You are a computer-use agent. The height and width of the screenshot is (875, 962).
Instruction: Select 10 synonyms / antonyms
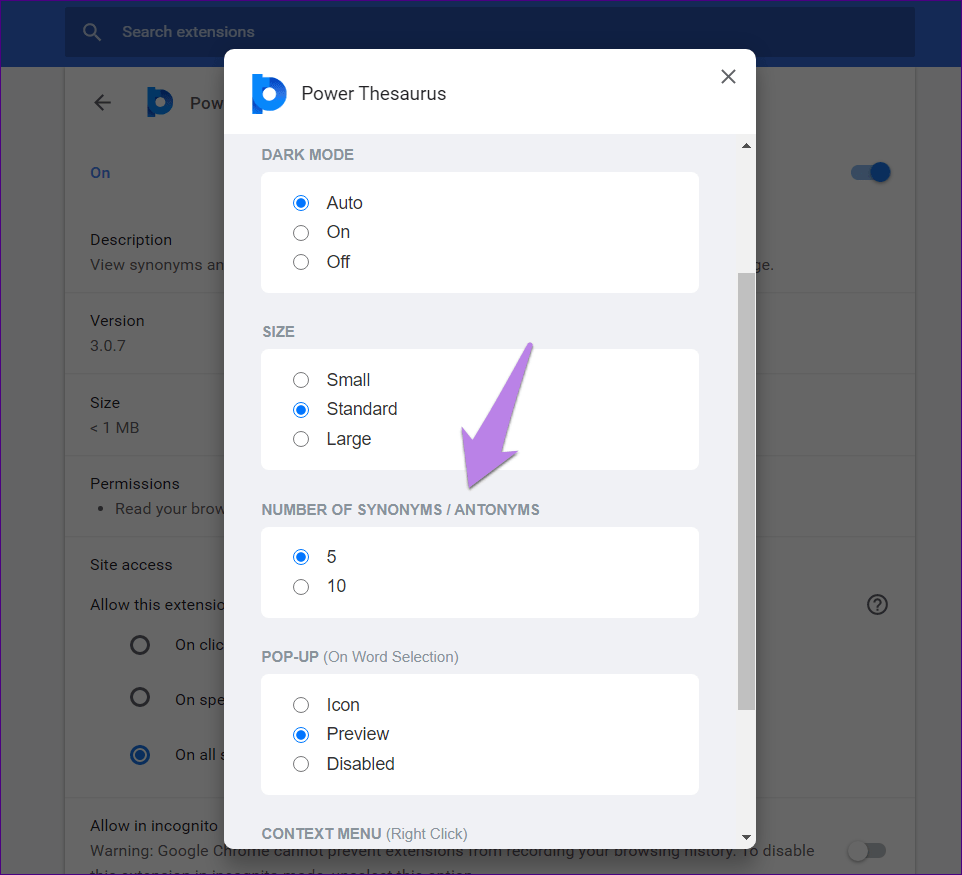301,587
